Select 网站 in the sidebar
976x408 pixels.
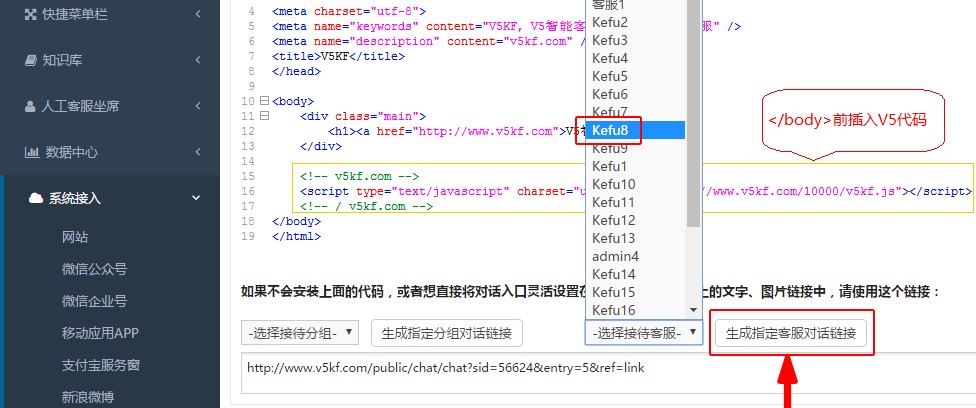click(75, 237)
